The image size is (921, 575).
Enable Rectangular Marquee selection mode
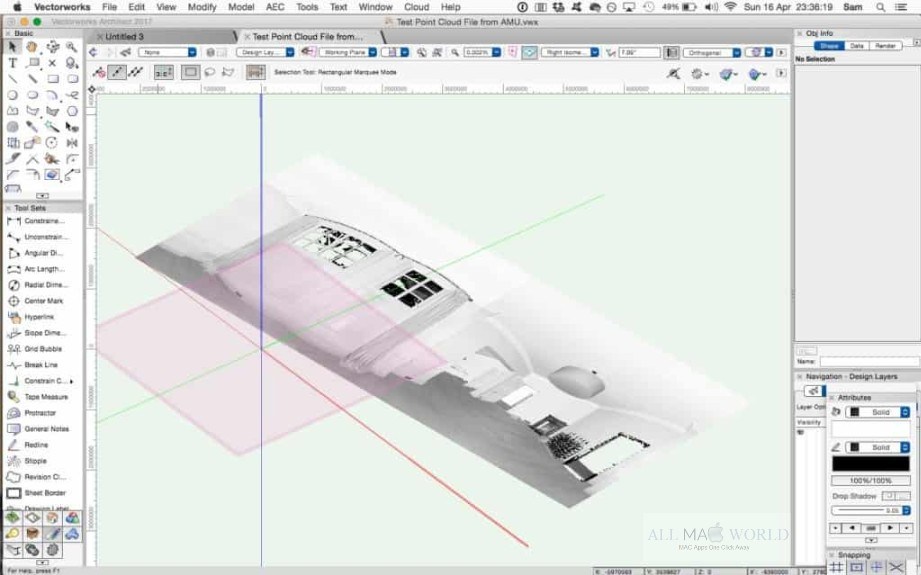(x=190, y=72)
